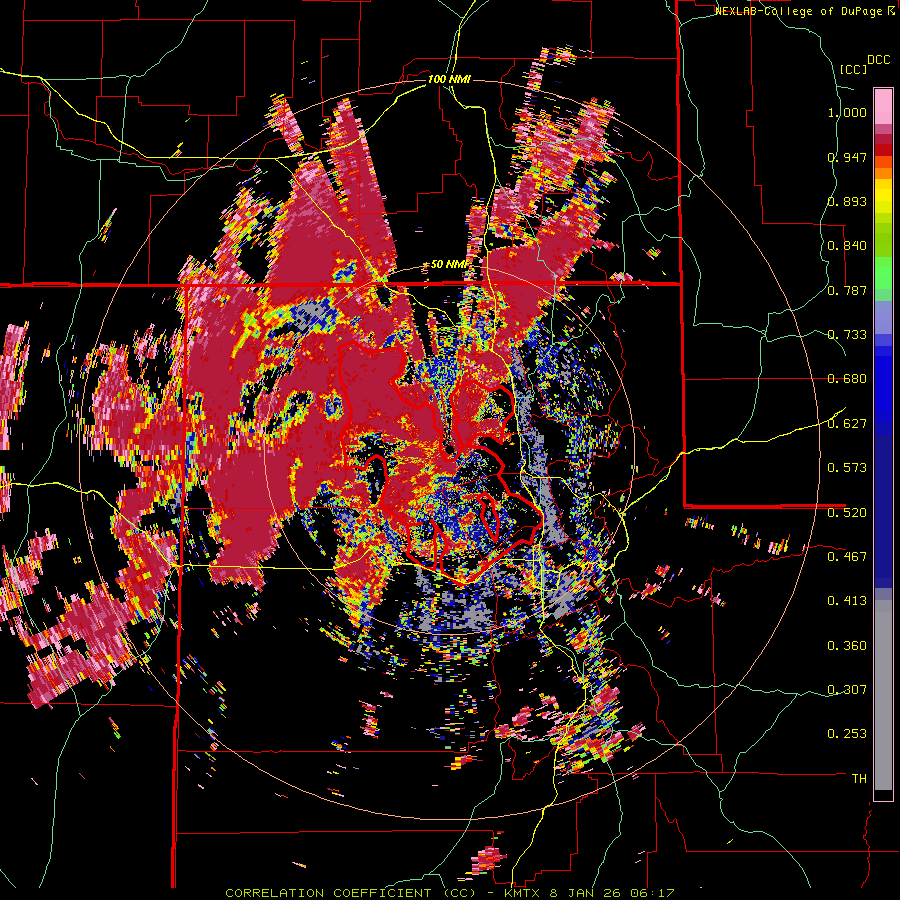Click the DCC product label
Image resolution: width=900 pixels, height=900 pixels.
tap(878, 60)
